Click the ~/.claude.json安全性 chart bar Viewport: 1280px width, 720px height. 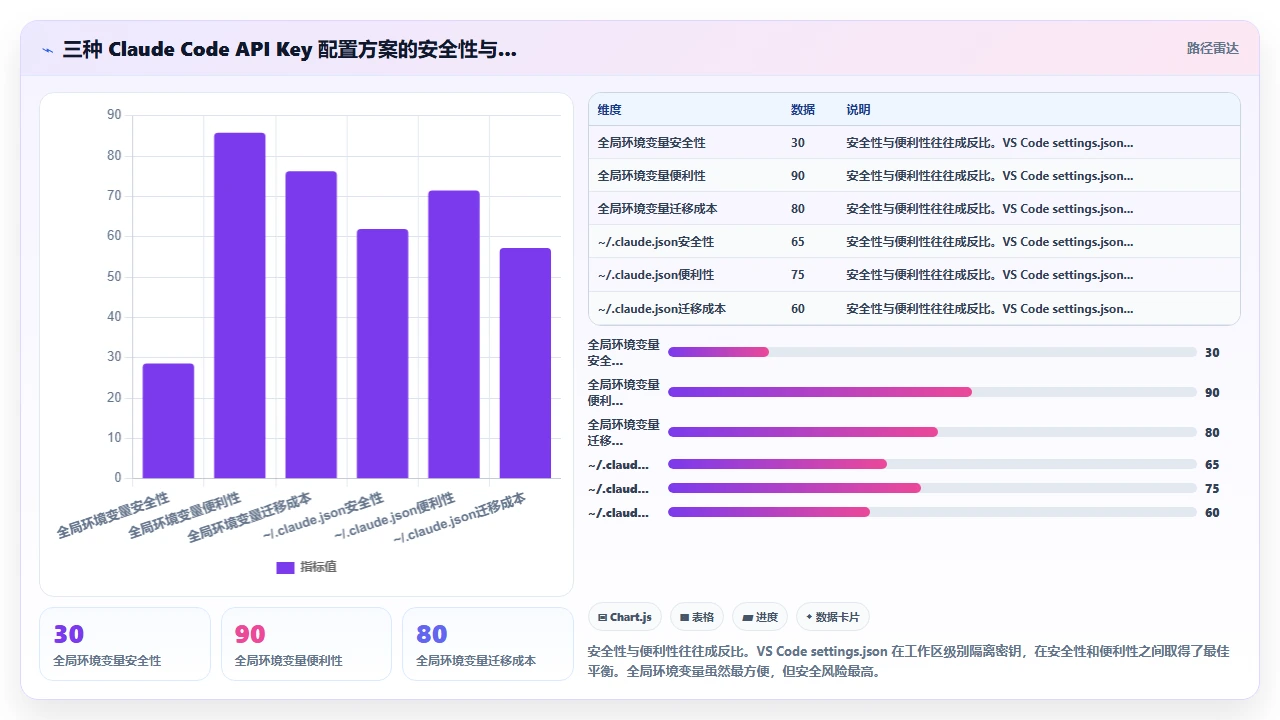[x=383, y=354]
